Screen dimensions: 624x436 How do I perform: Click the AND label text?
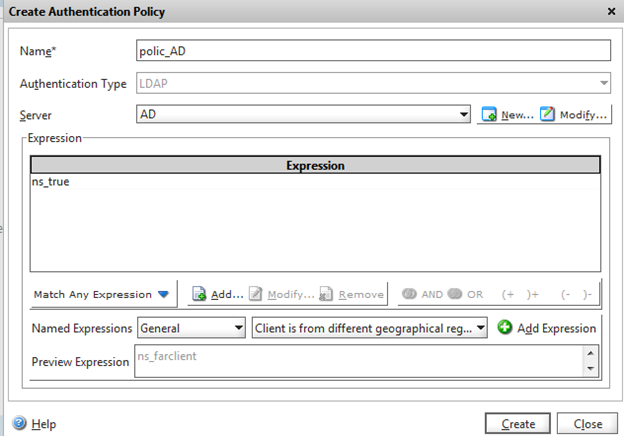click(432, 294)
